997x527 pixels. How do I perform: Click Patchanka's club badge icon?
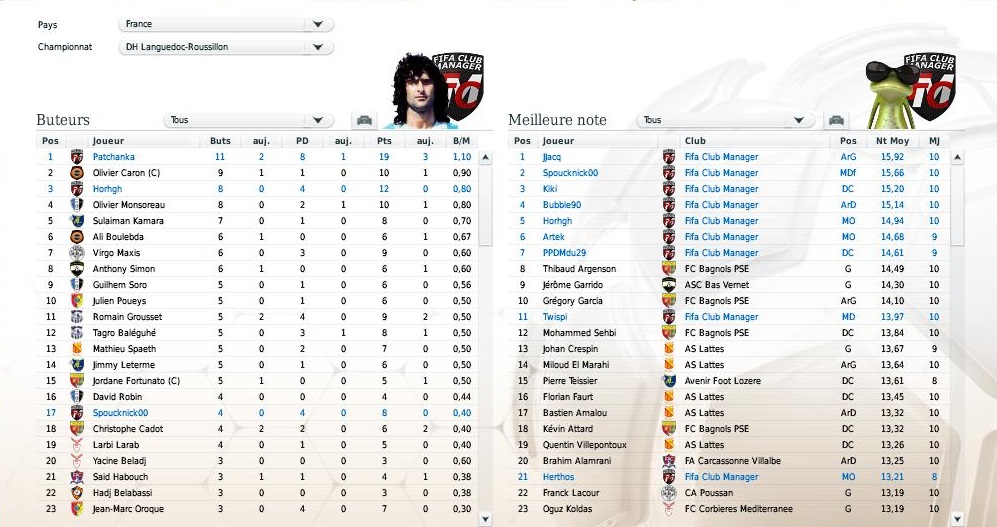(77, 156)
